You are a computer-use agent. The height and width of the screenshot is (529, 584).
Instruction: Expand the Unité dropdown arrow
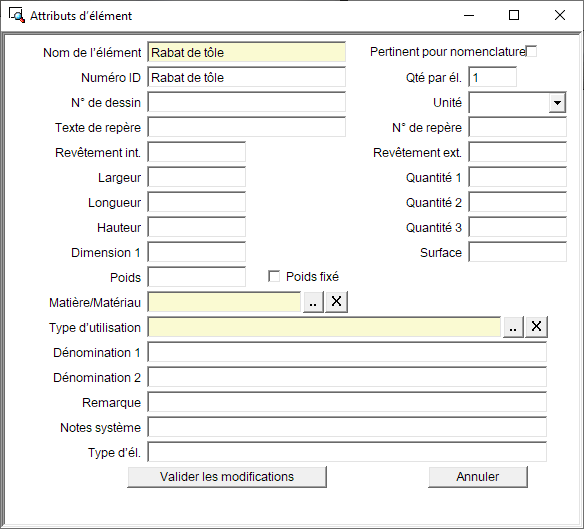pos(557,103)
